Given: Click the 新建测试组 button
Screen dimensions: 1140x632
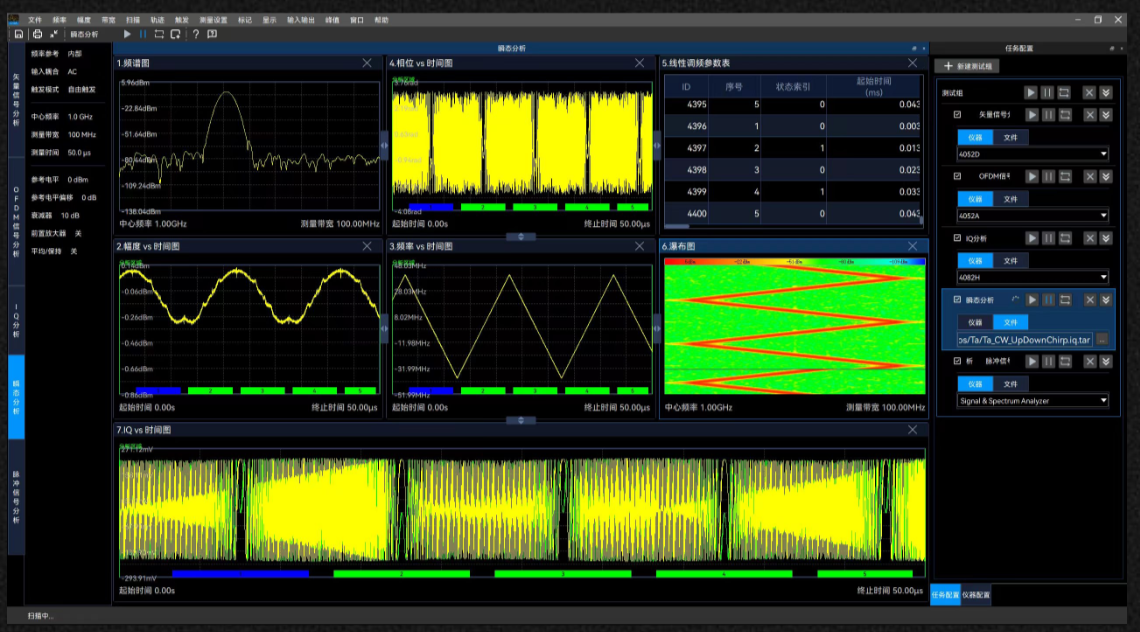Looking at the screenshot, I should (965, 66).
